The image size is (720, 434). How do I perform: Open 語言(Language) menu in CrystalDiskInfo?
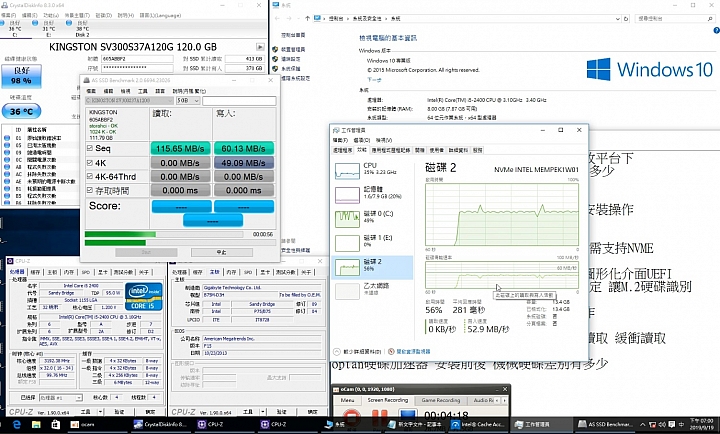pos(160,15)
